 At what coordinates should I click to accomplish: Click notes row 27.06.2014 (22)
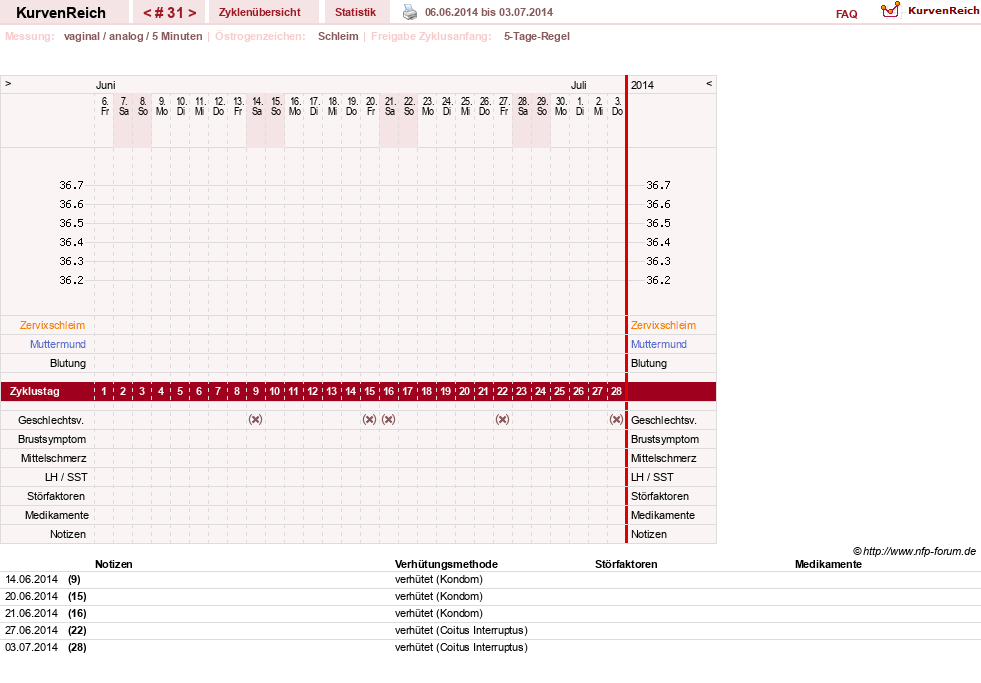pos(490,630)
